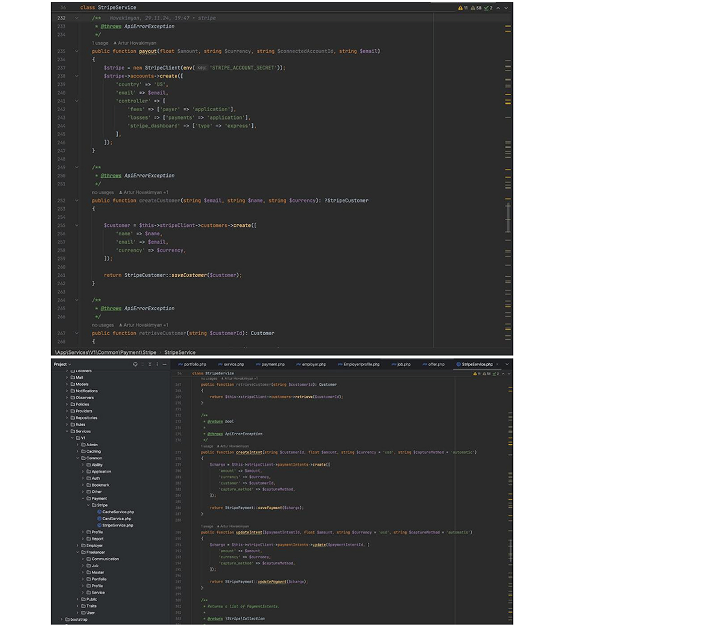Select the Caching folder in tree
The height and width of the screenshot is (632, 707).
tap(93, 452)
